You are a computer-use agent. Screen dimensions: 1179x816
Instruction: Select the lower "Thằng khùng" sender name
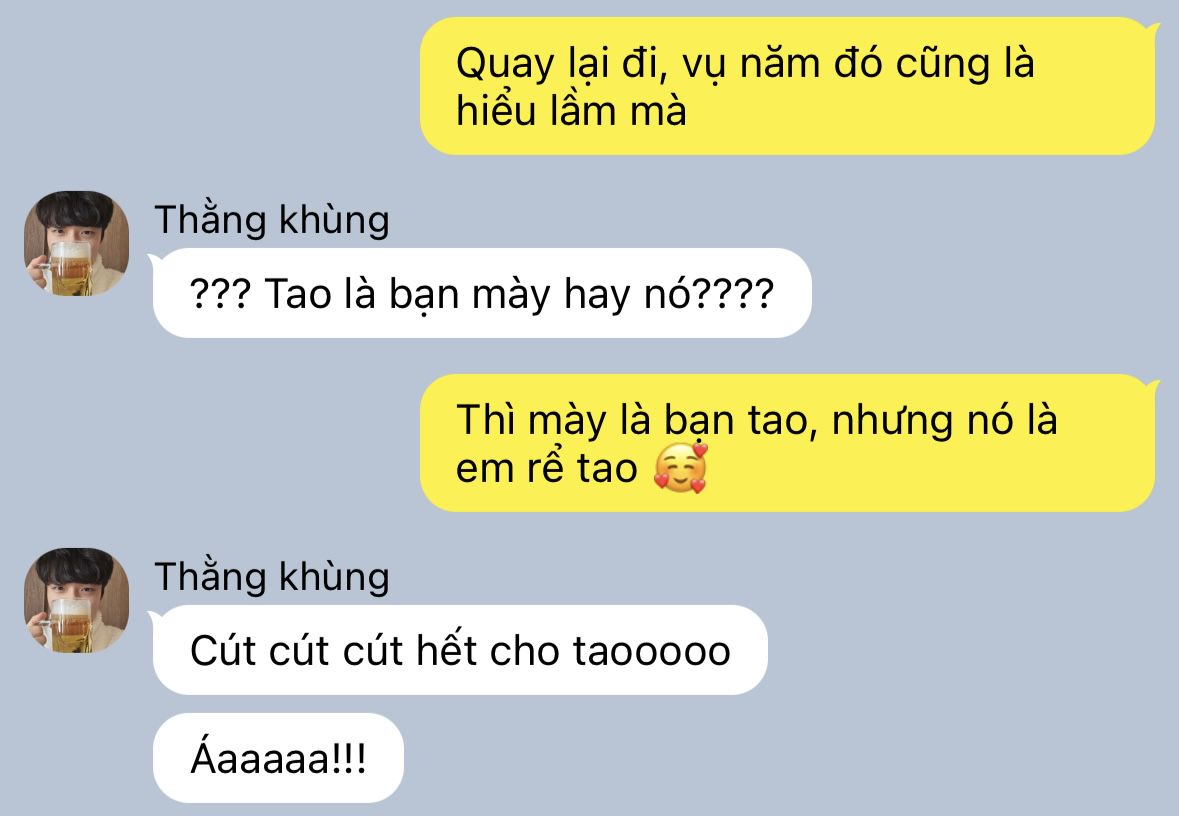272,578
